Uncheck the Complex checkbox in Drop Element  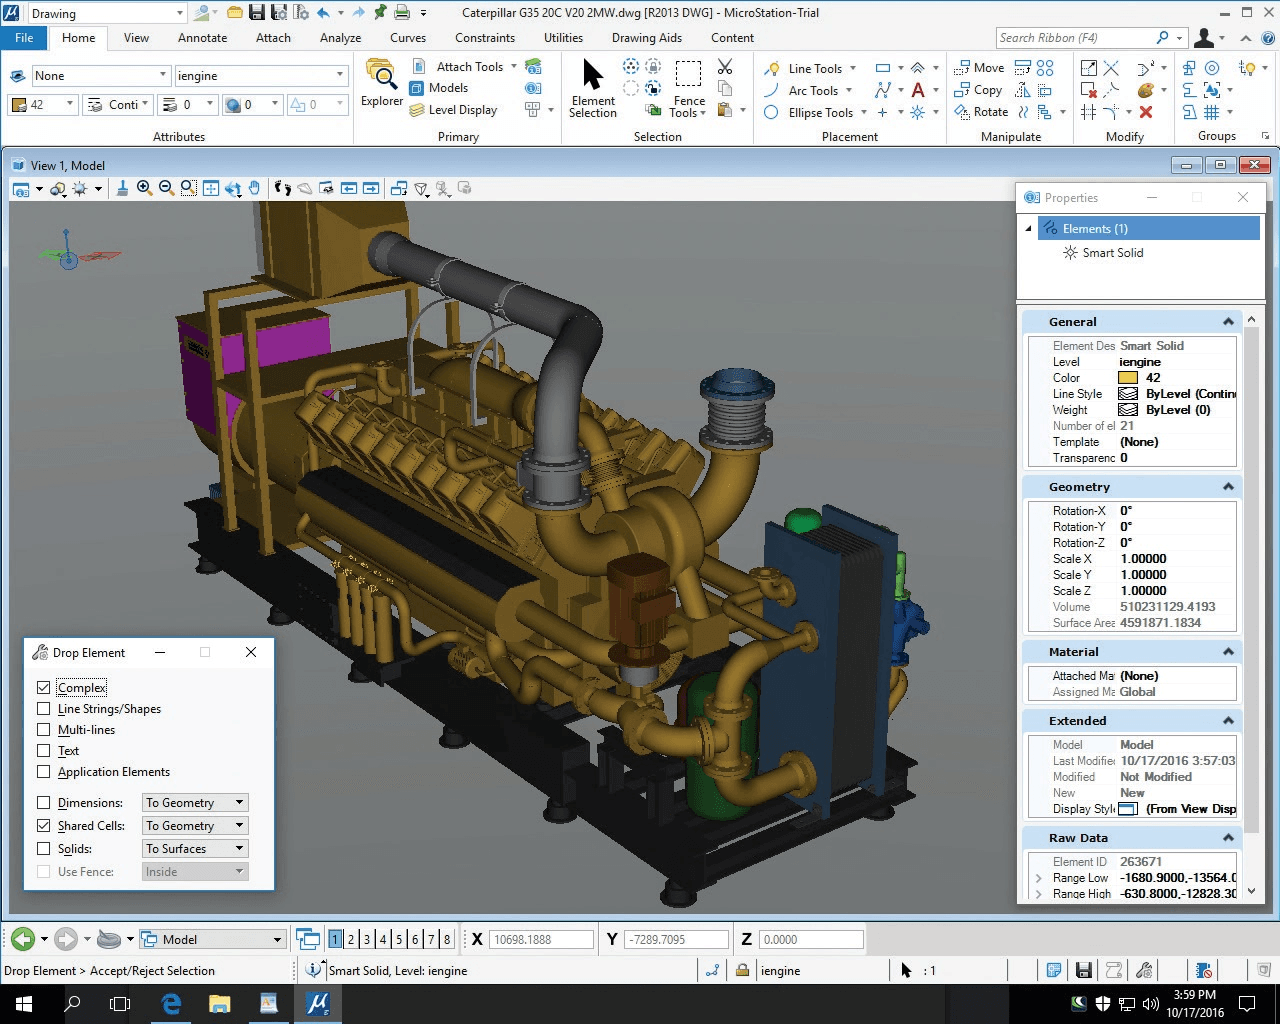[43, 687]
